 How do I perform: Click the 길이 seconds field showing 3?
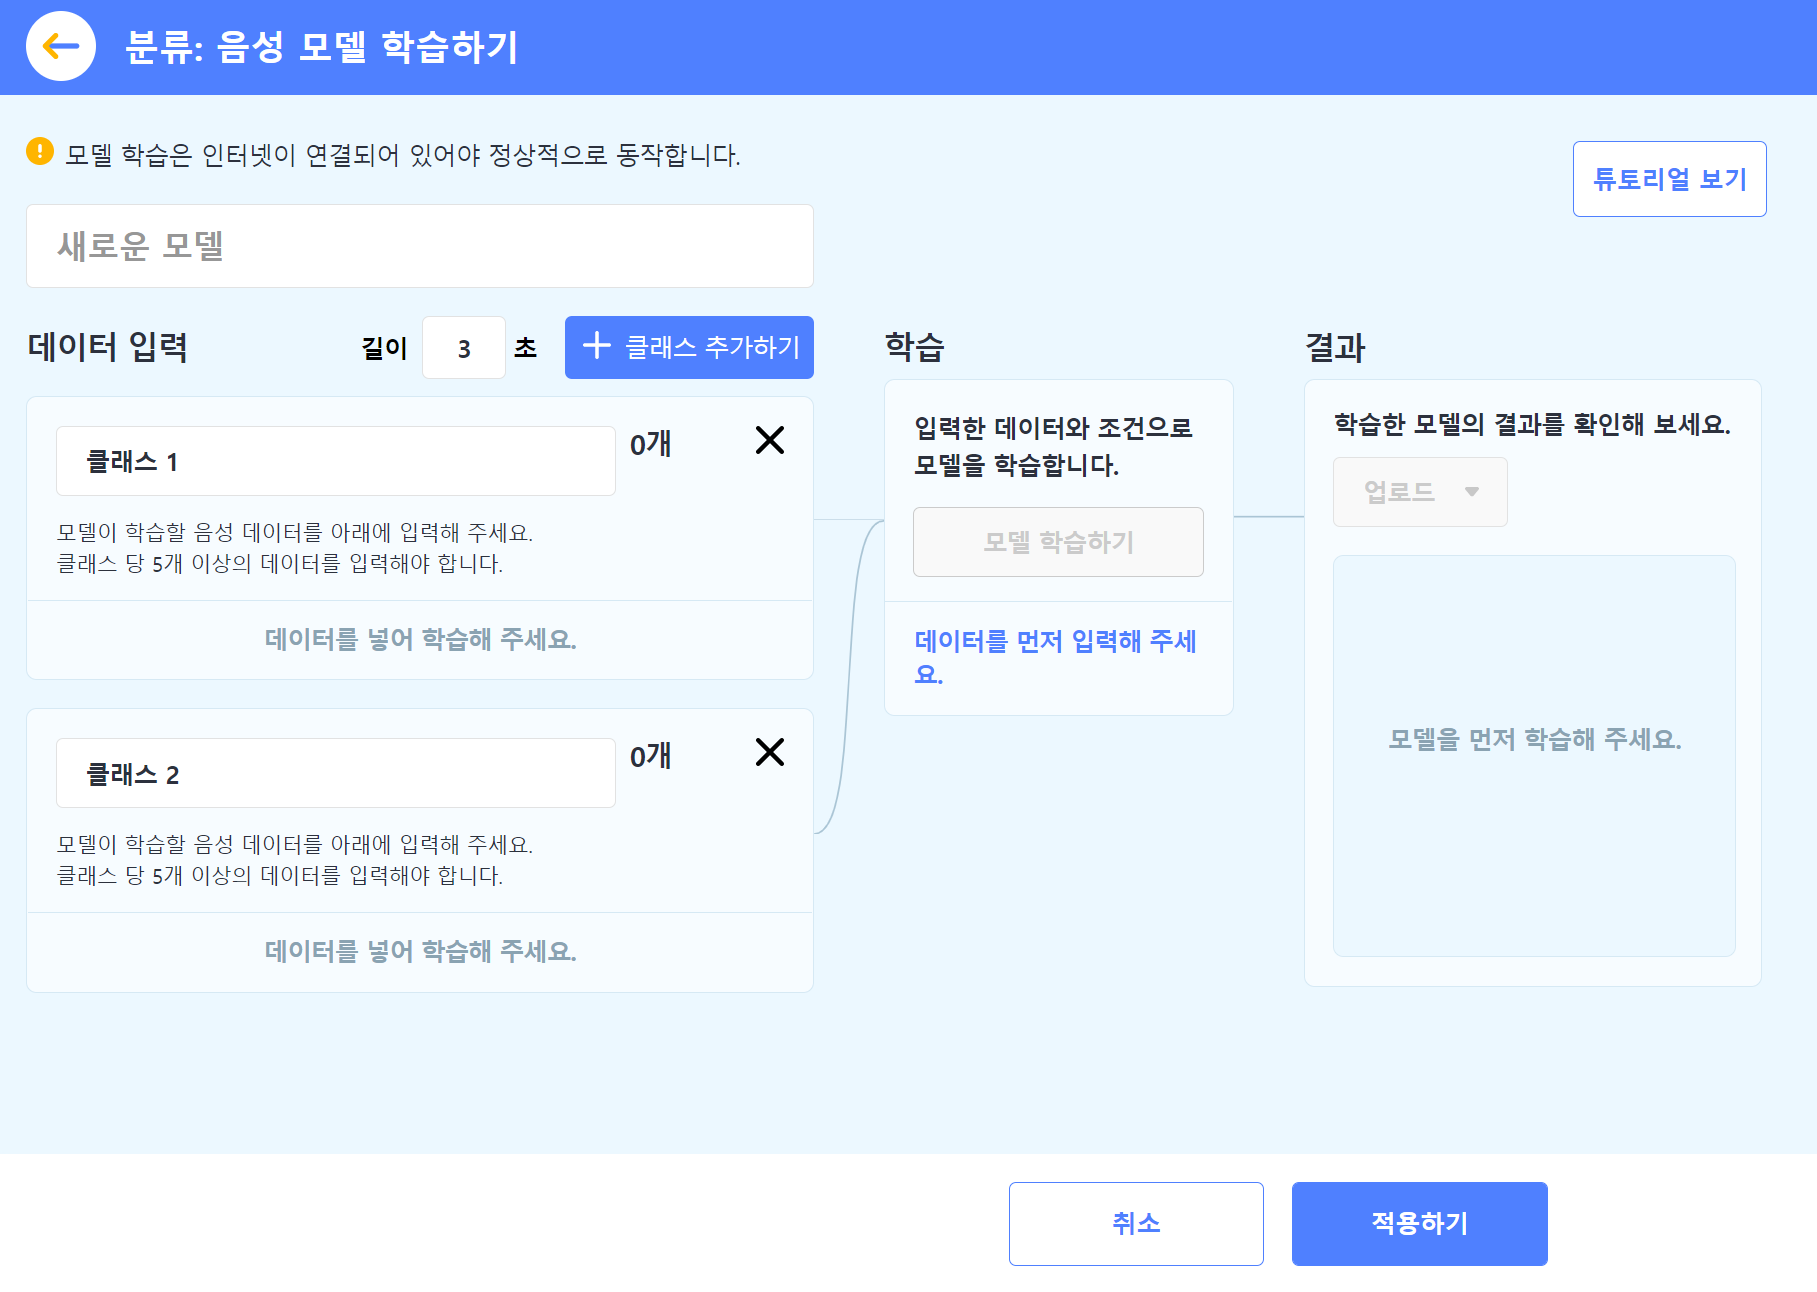pyautogui.click(x=464, y=348)
